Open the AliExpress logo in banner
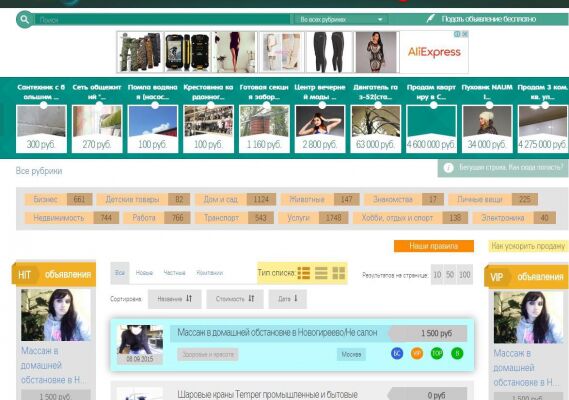Screen dimensions: 569x400 click(x=434, y=52)
